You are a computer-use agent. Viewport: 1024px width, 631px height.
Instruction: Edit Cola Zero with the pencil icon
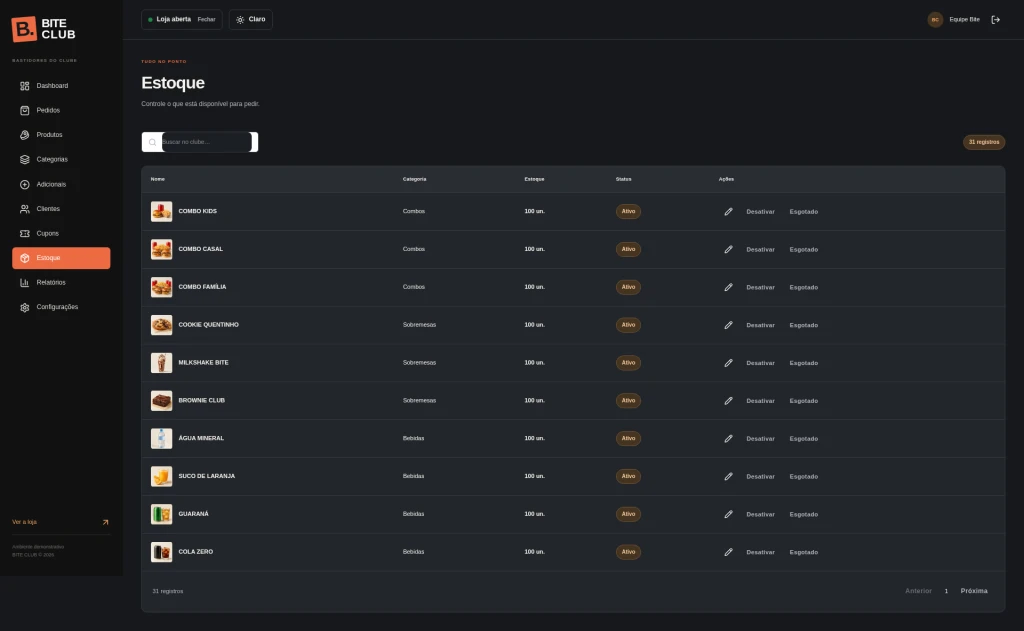point(728,553)
